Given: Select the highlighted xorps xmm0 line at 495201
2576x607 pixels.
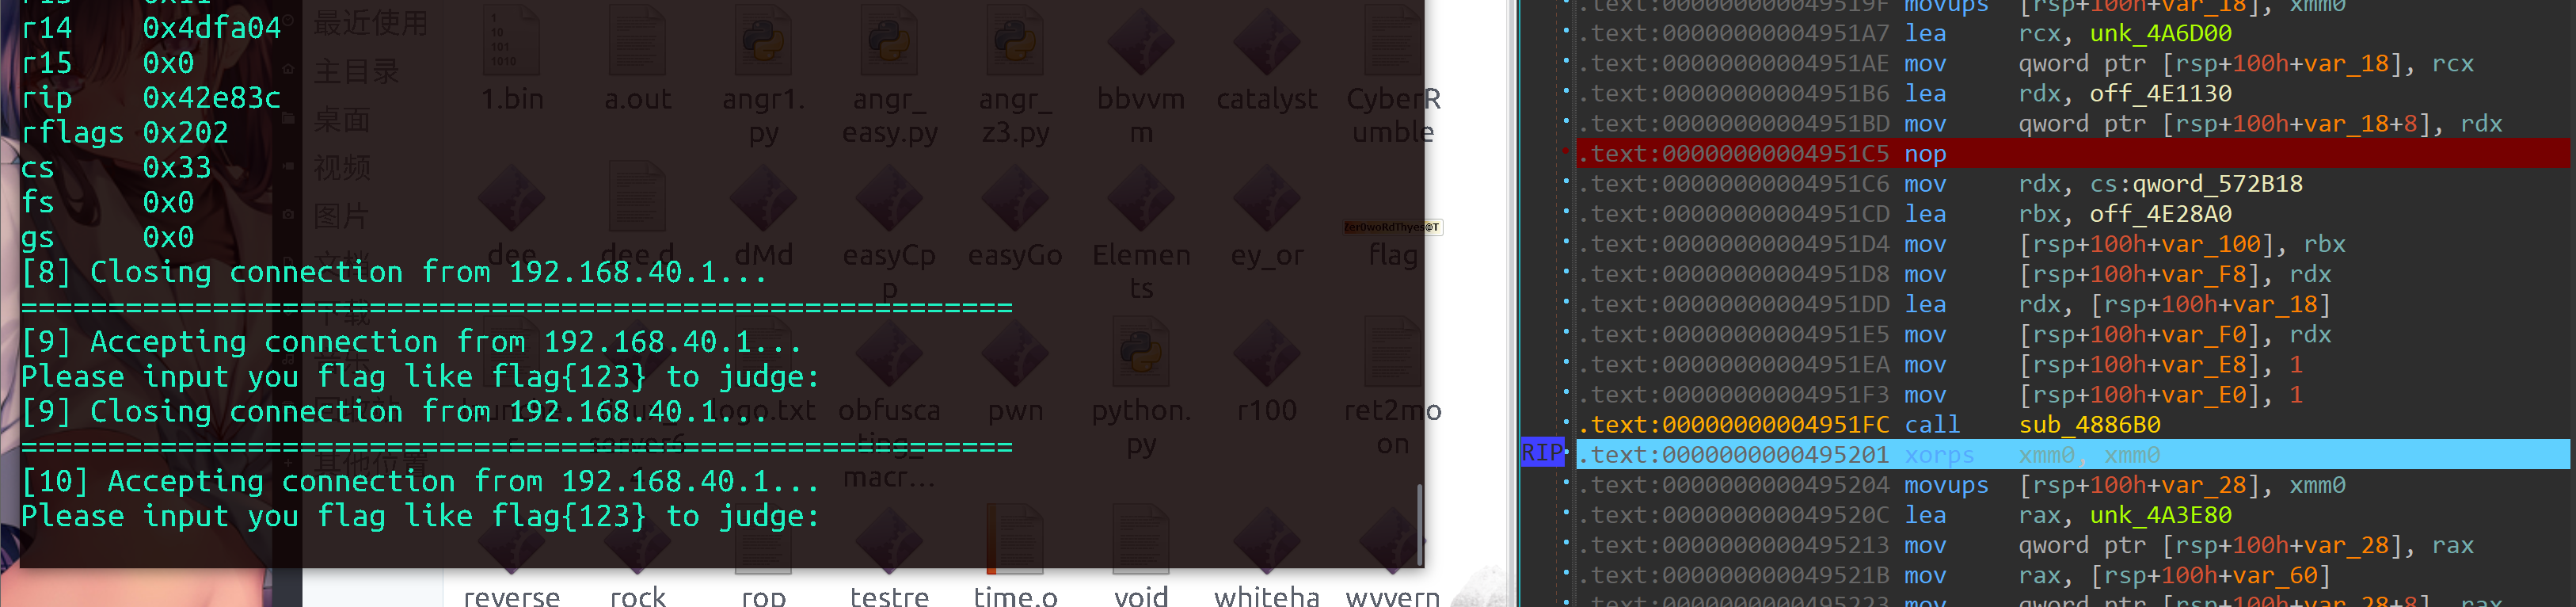Looking at the screenshot, I should pyautogui.click(x=2072, y=455).
